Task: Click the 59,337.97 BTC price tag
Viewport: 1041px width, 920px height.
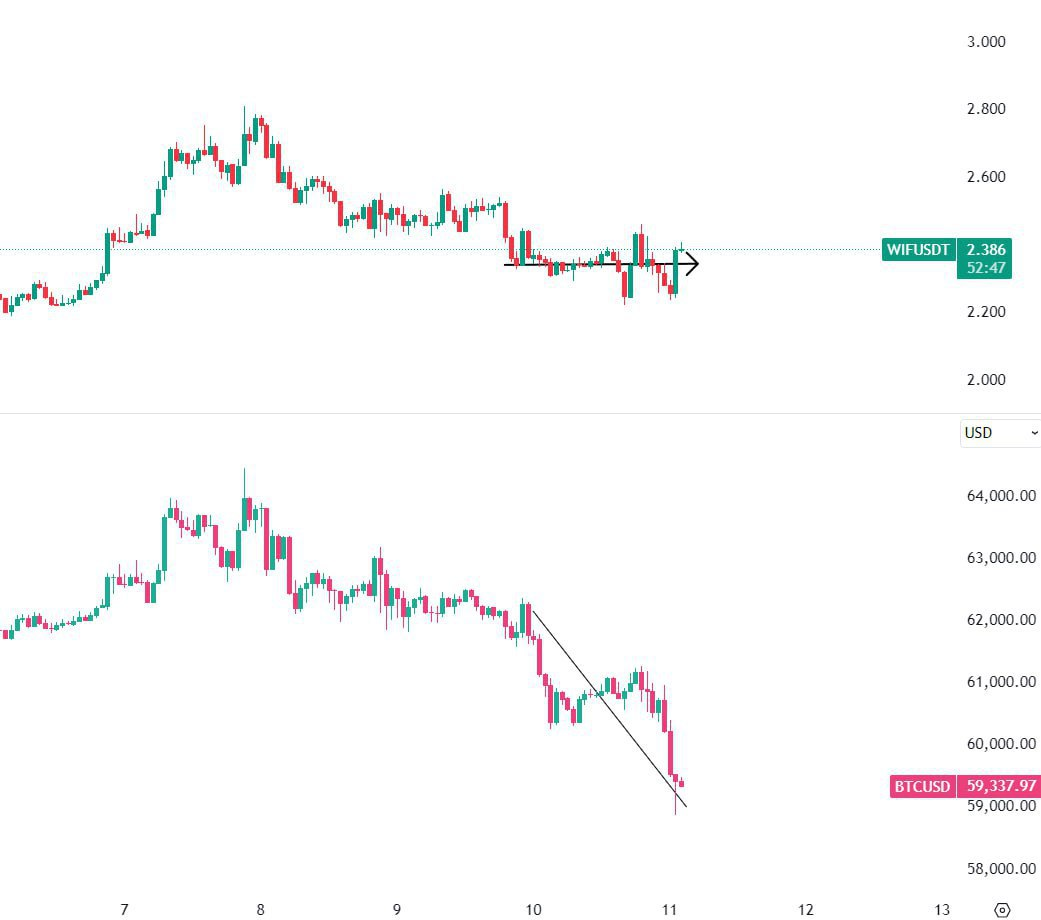Action: 1000,787
